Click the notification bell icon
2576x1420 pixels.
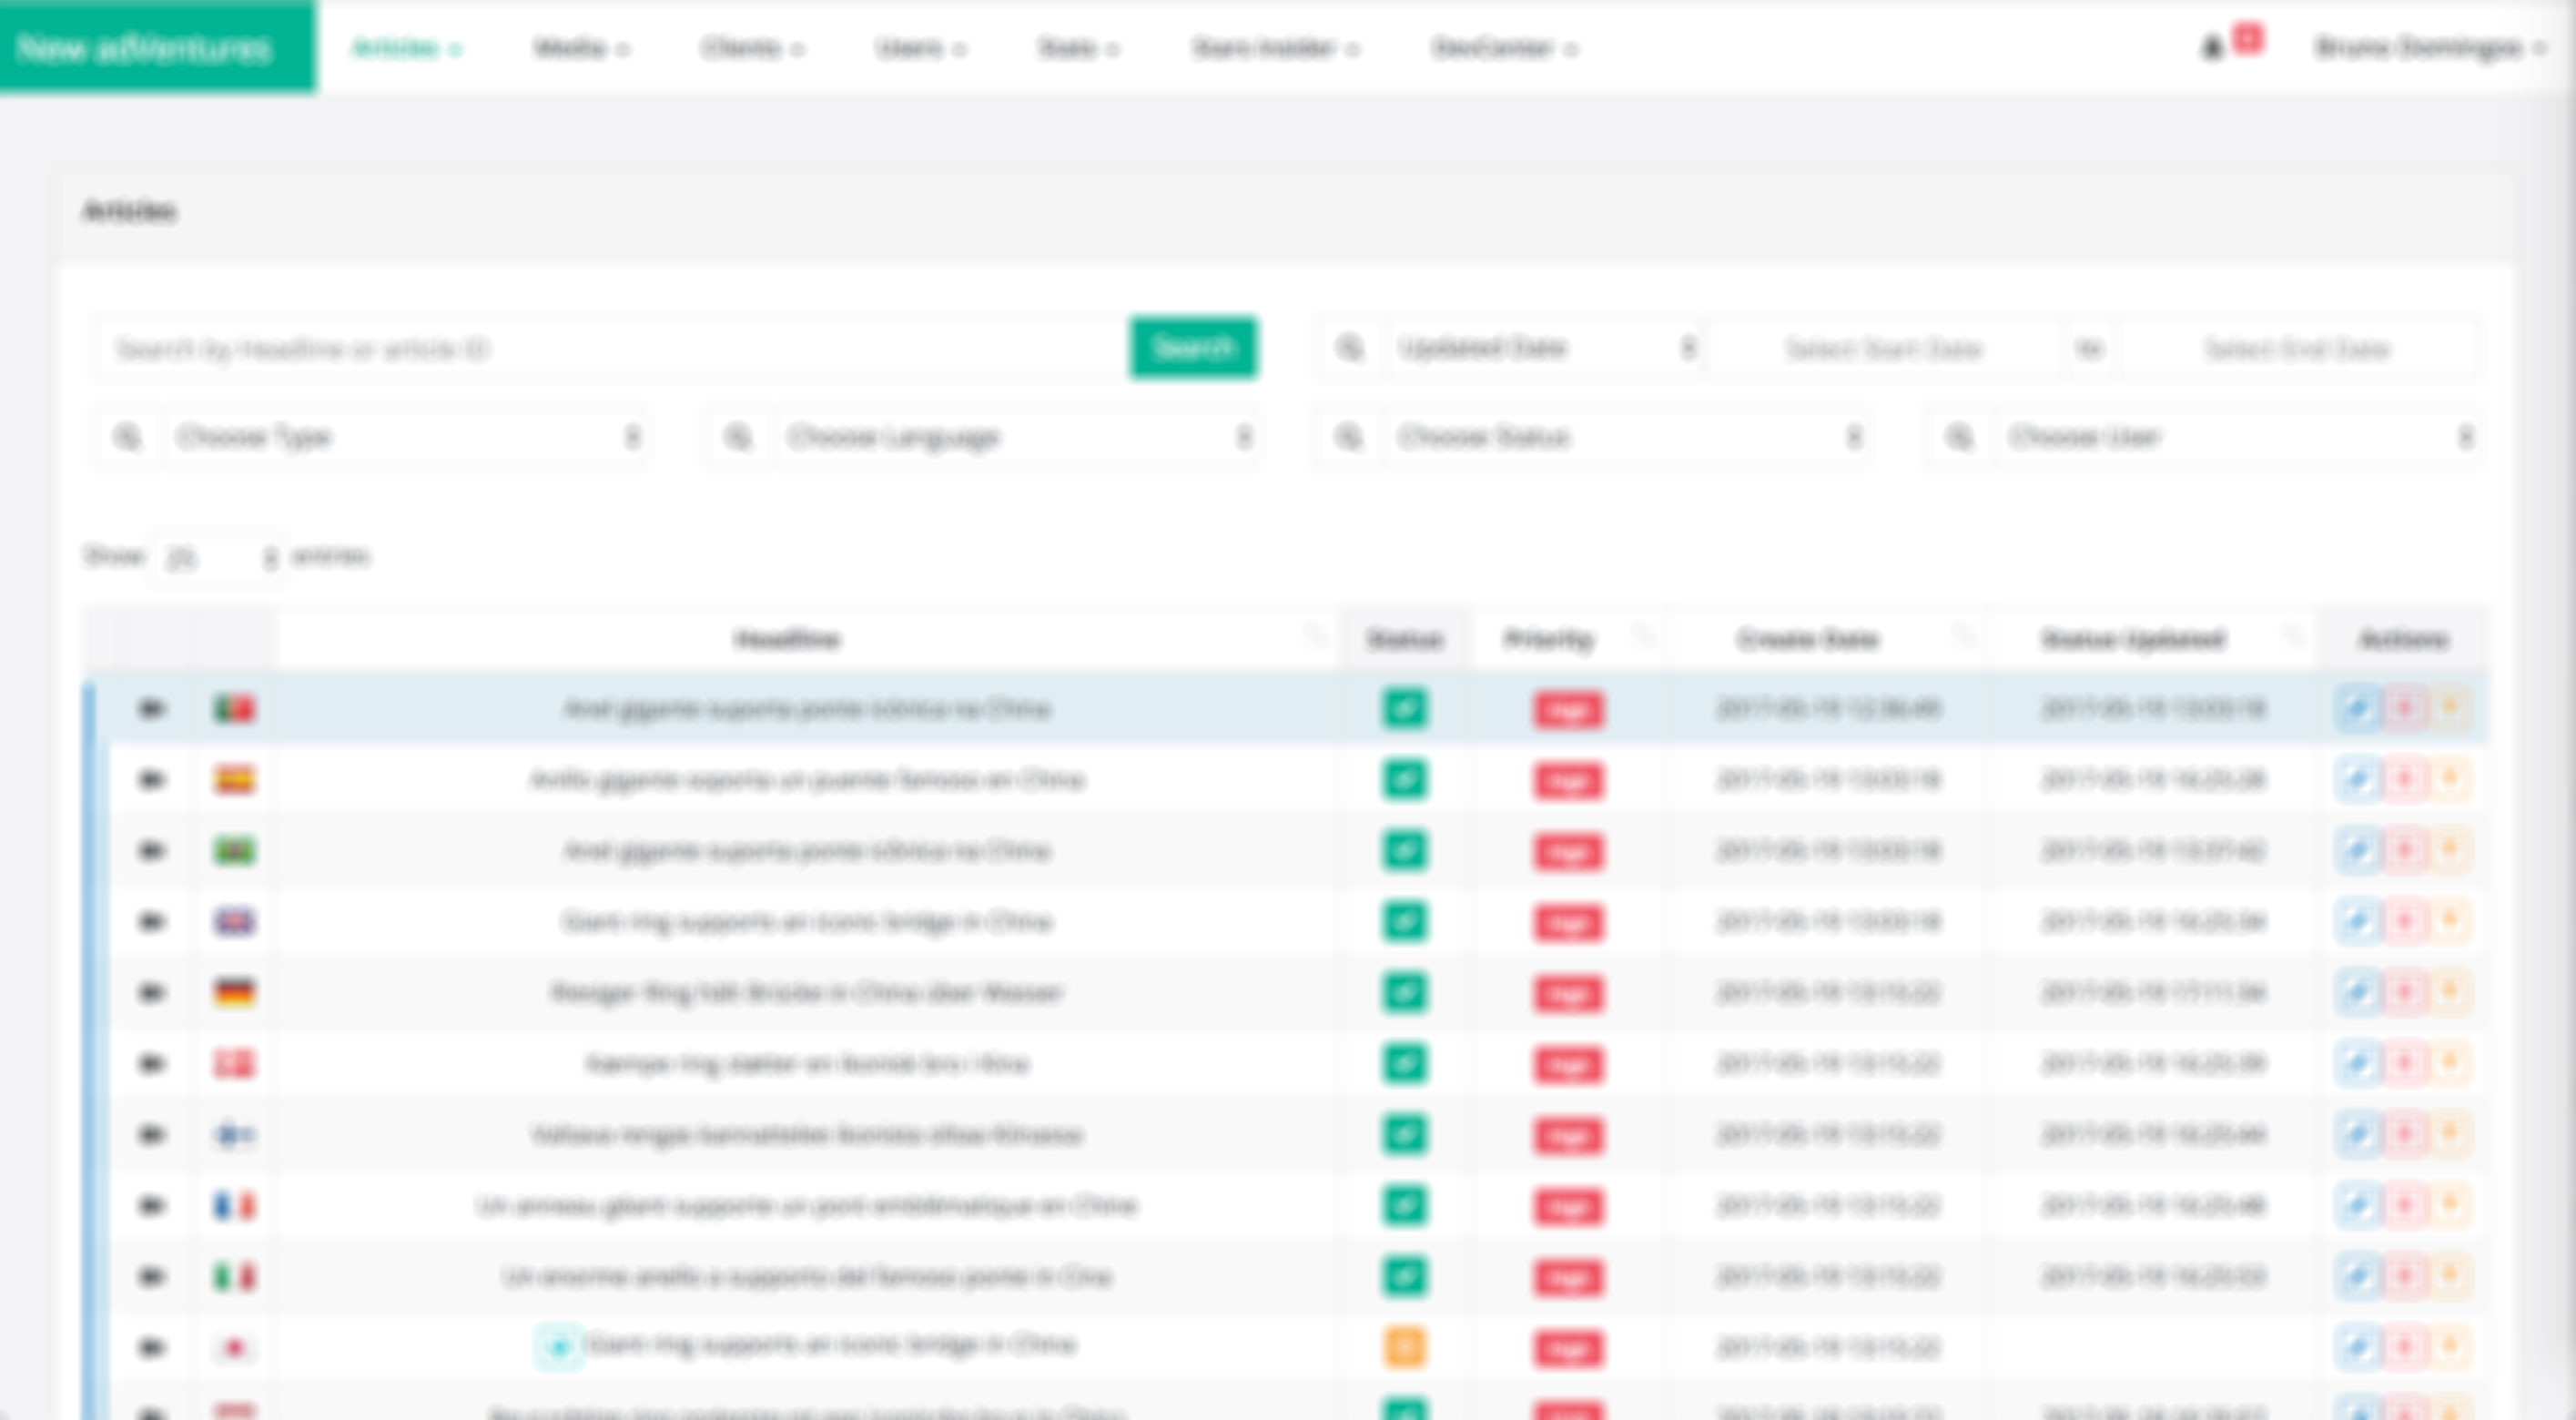[x=2211, y=47]
